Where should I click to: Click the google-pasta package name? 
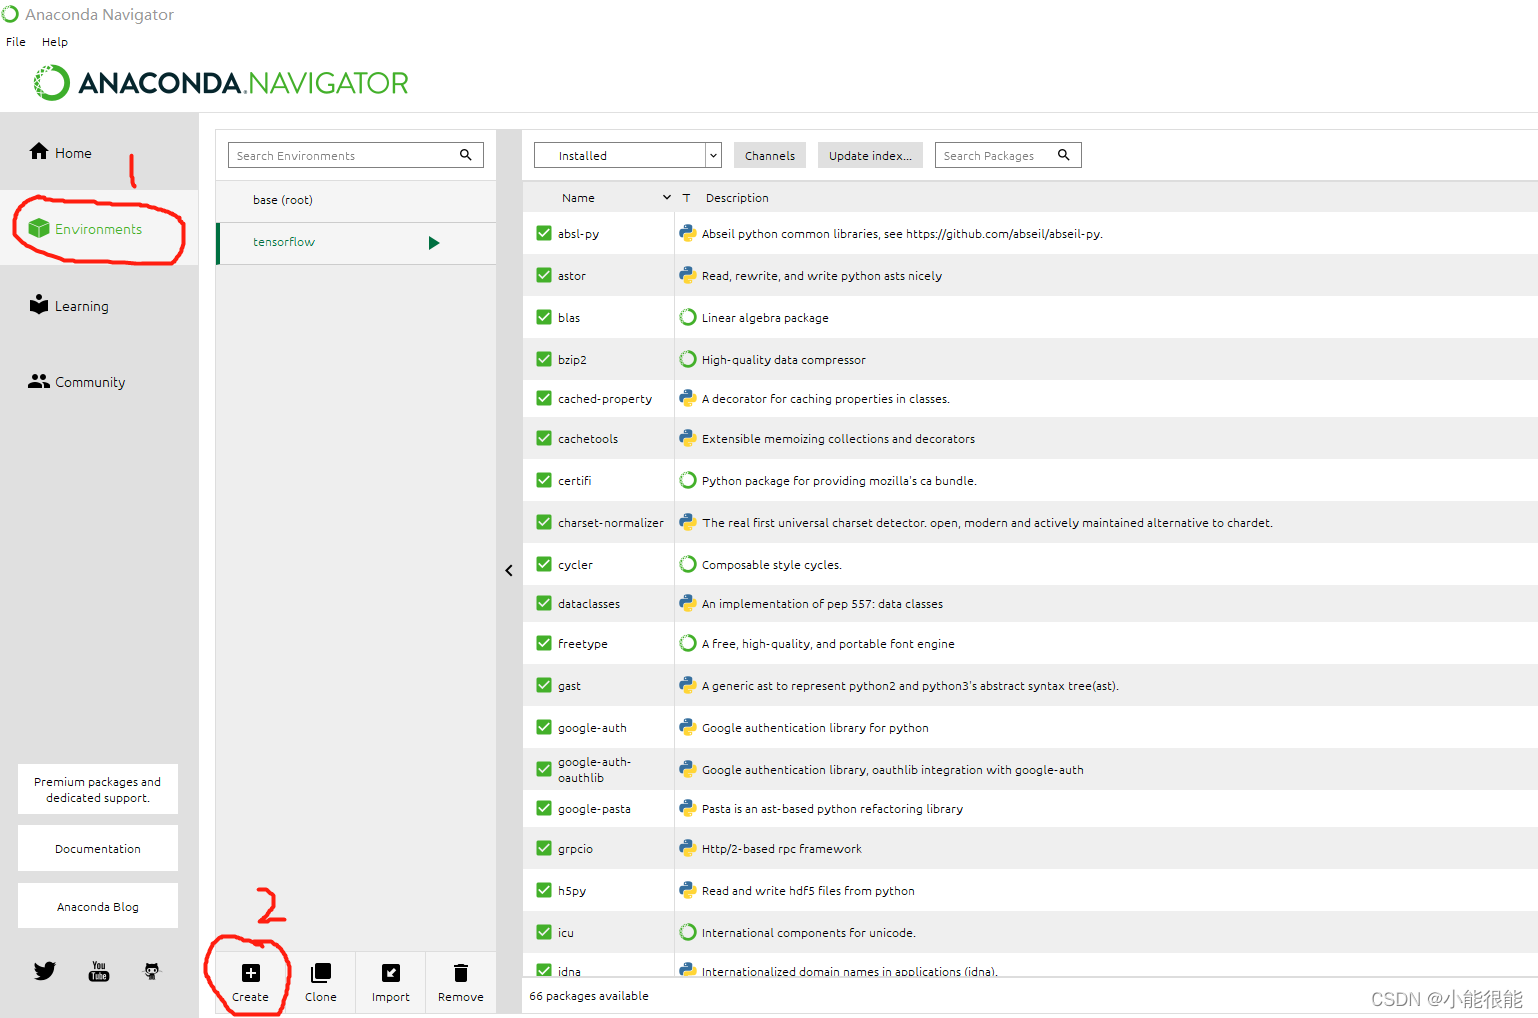pos(594,809)
